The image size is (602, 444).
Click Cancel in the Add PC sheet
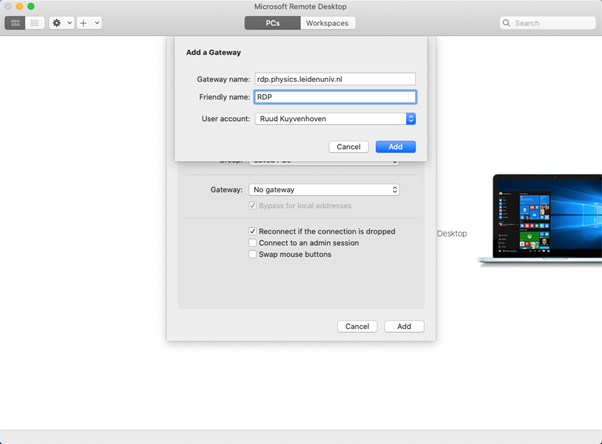pyautogui.click(x=357, y=326)
